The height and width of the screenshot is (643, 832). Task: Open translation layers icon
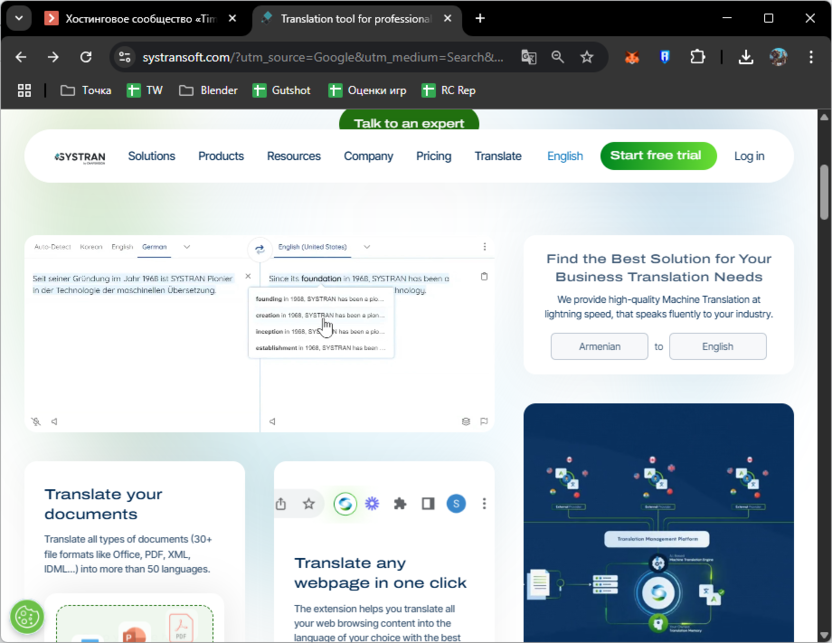[466, 422]
